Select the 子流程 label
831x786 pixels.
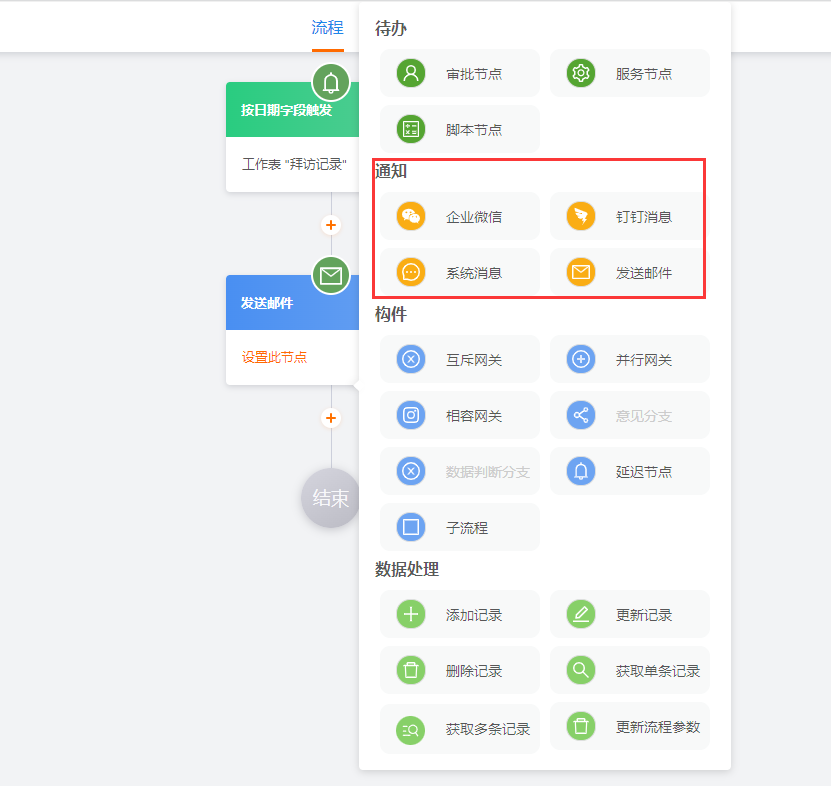467,528
